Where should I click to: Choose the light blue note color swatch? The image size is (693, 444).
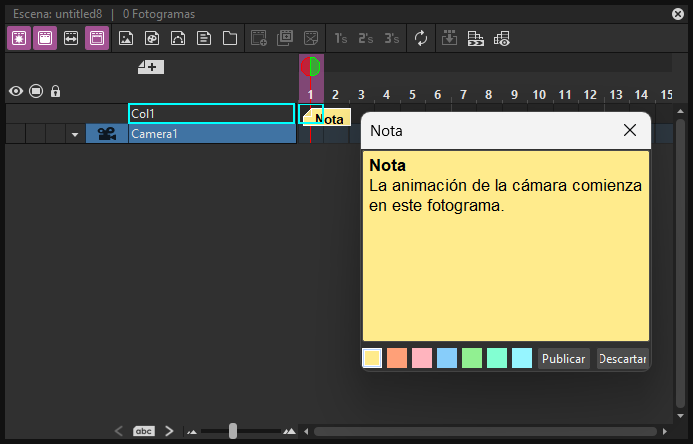click(447, 358)
